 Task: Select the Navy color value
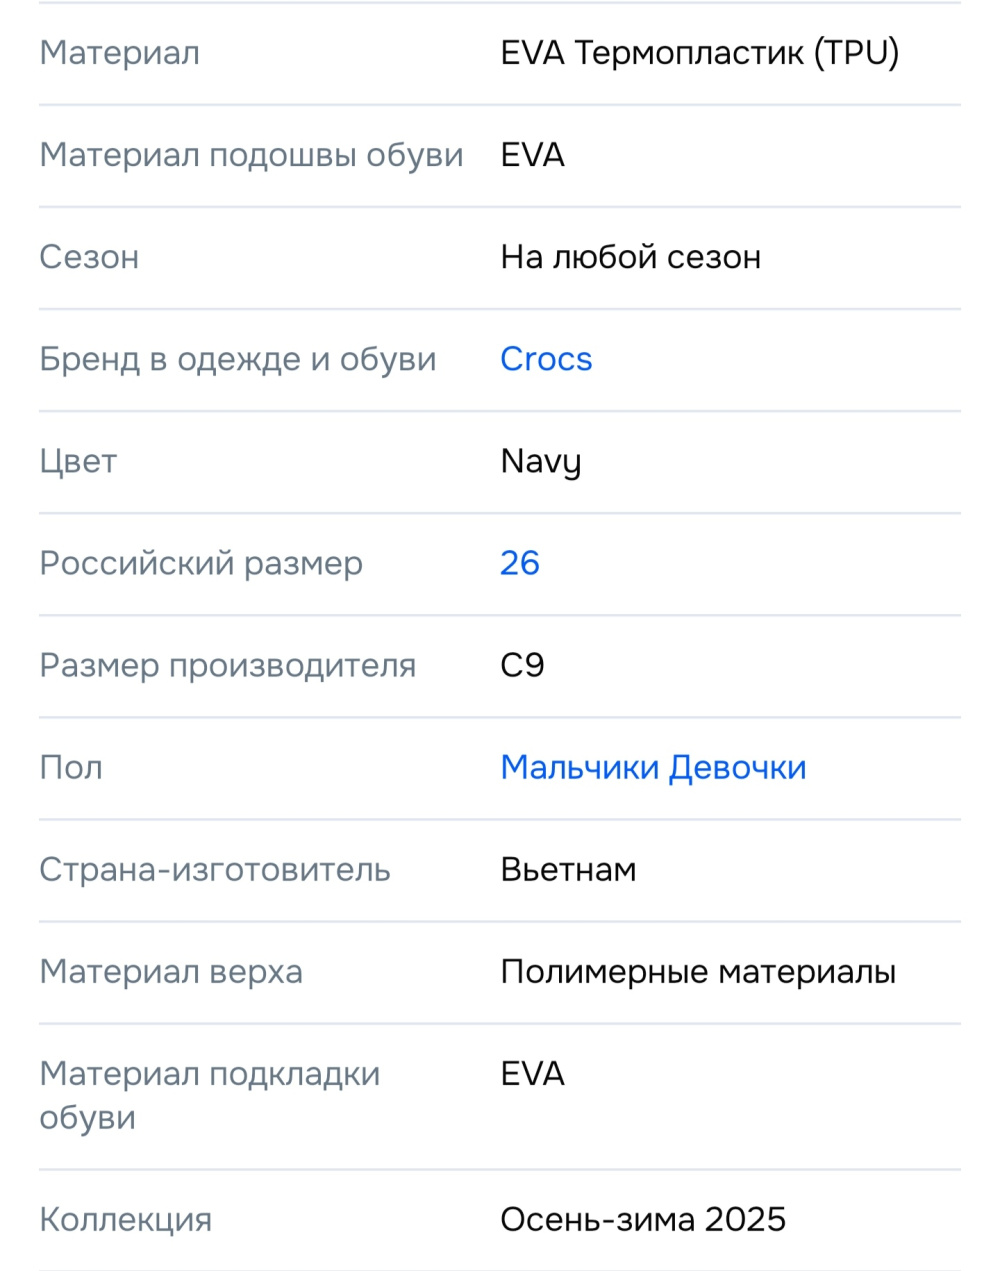click(x=540, y=461)
